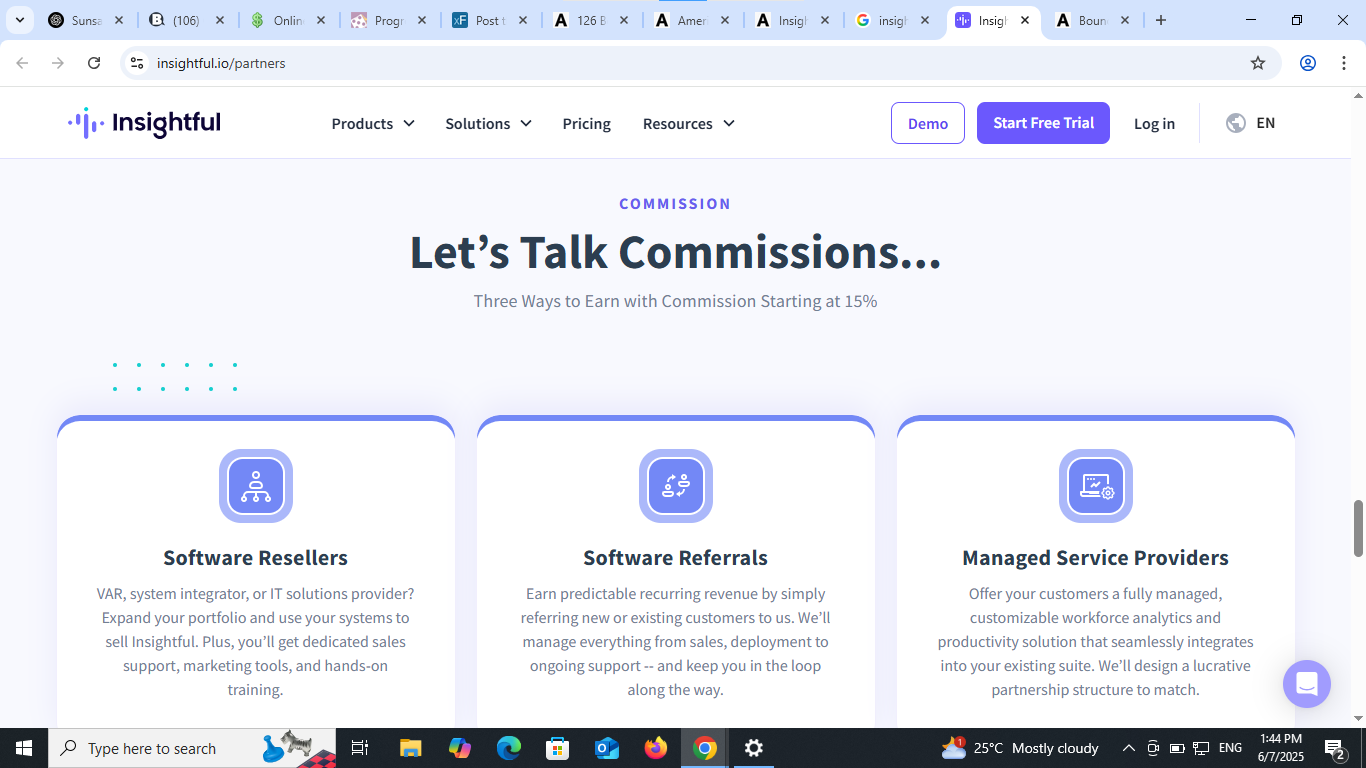
Task: Bookmark this page with the star icon
Action: [1258, 63]
